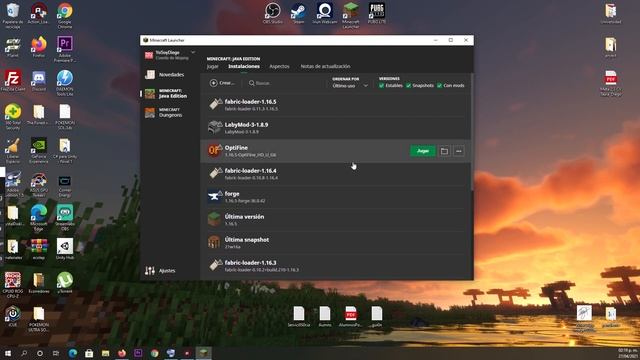The width and height of the screenshot is (640, 360).
Task: Click the fabric-loader-1.16.3 installation icon
Action: pos(215,265)
